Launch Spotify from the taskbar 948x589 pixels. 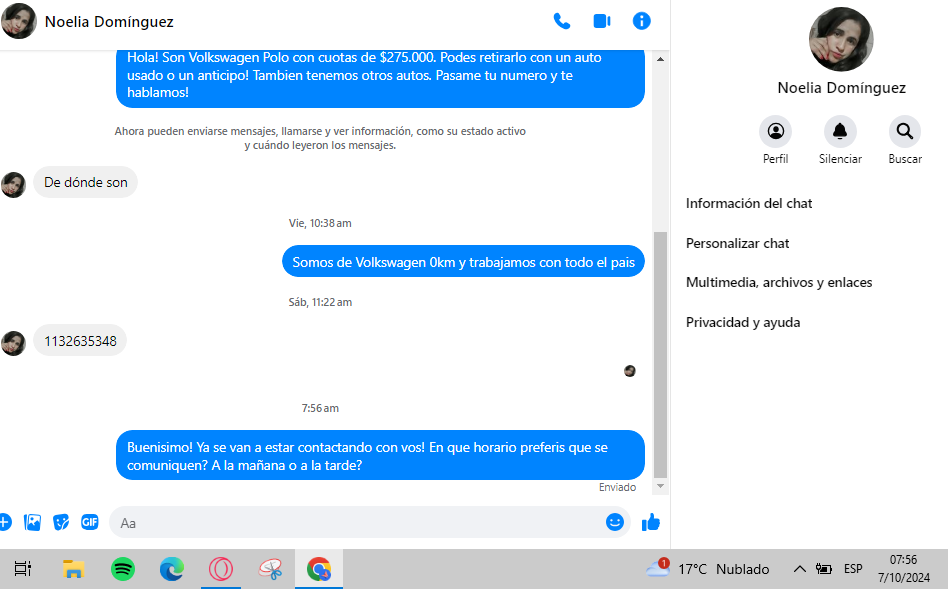coord(123,569)
